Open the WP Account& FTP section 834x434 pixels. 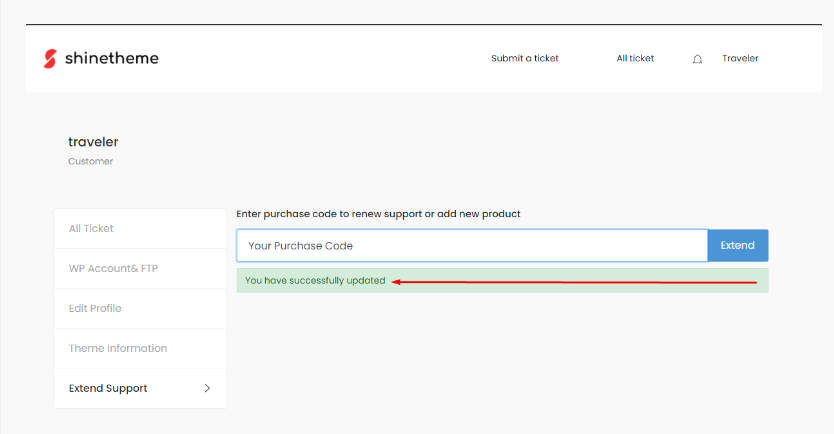140,269
